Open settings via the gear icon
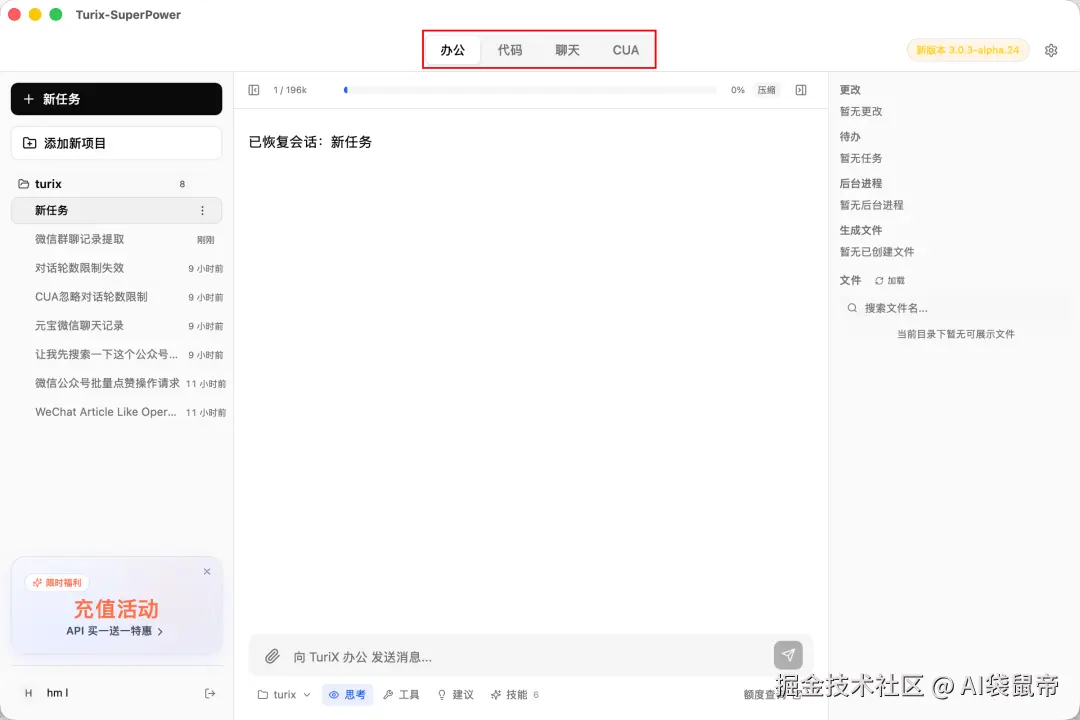Image resolution: width=1080 pixels, height=720 pixels. [x=1050, y=50]
